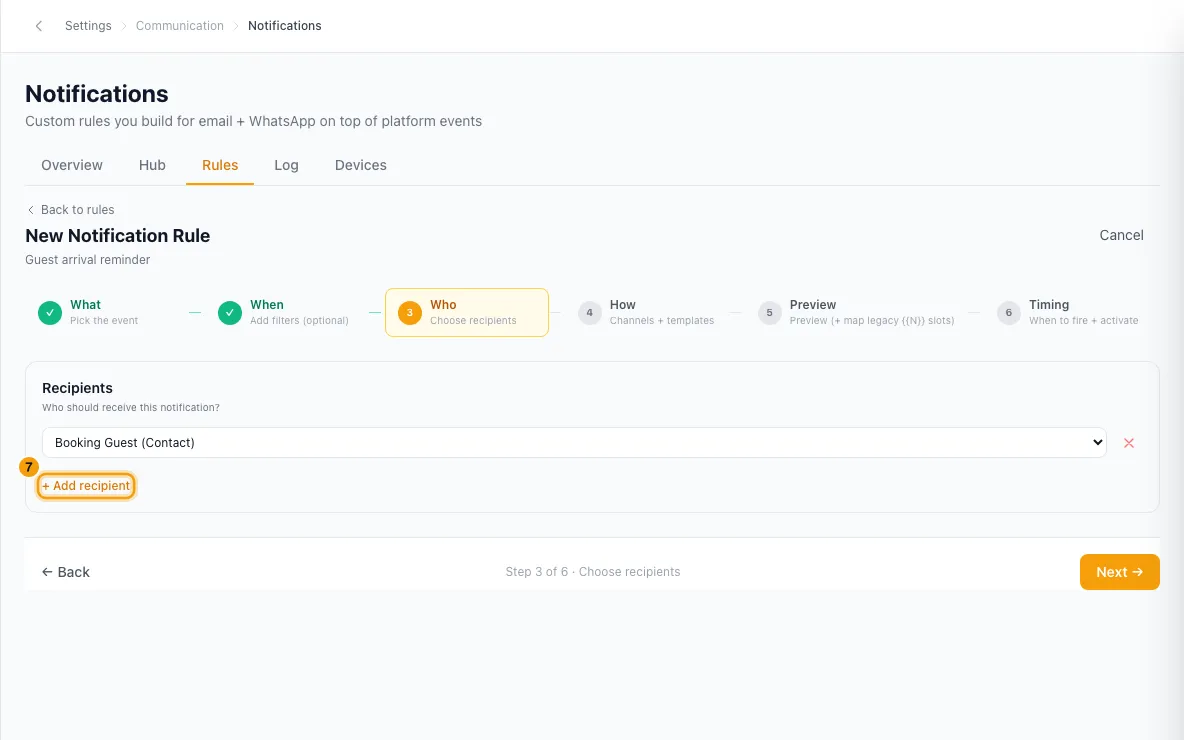Go to the Timing step label

pos(1049,304)
